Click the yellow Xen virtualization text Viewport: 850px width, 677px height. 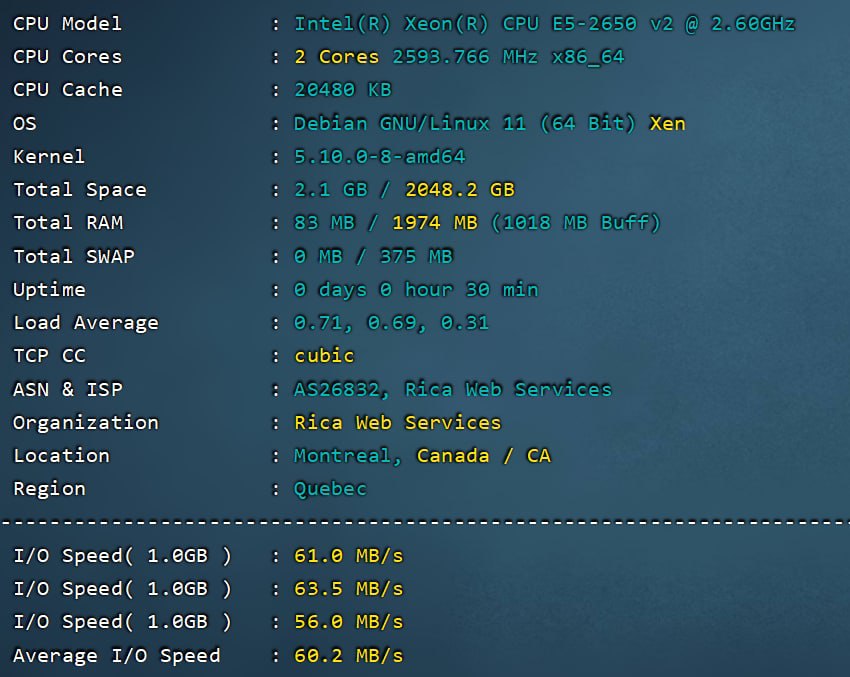(667, 124)
